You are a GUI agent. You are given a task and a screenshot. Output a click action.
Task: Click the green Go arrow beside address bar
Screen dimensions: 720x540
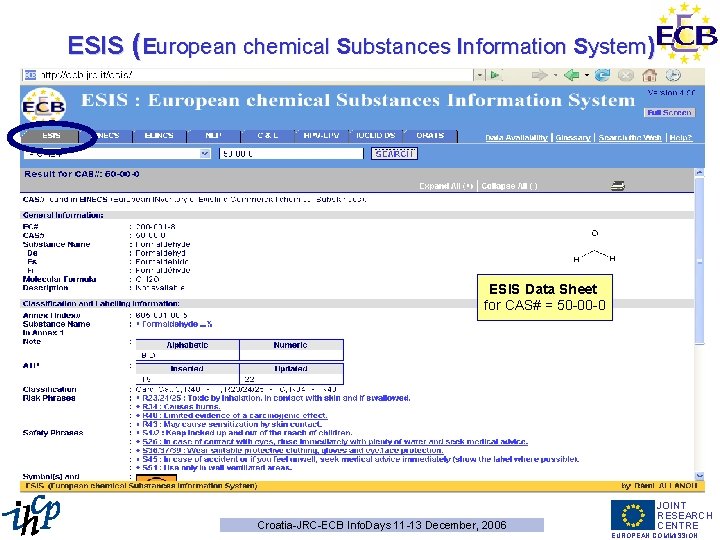495,75
